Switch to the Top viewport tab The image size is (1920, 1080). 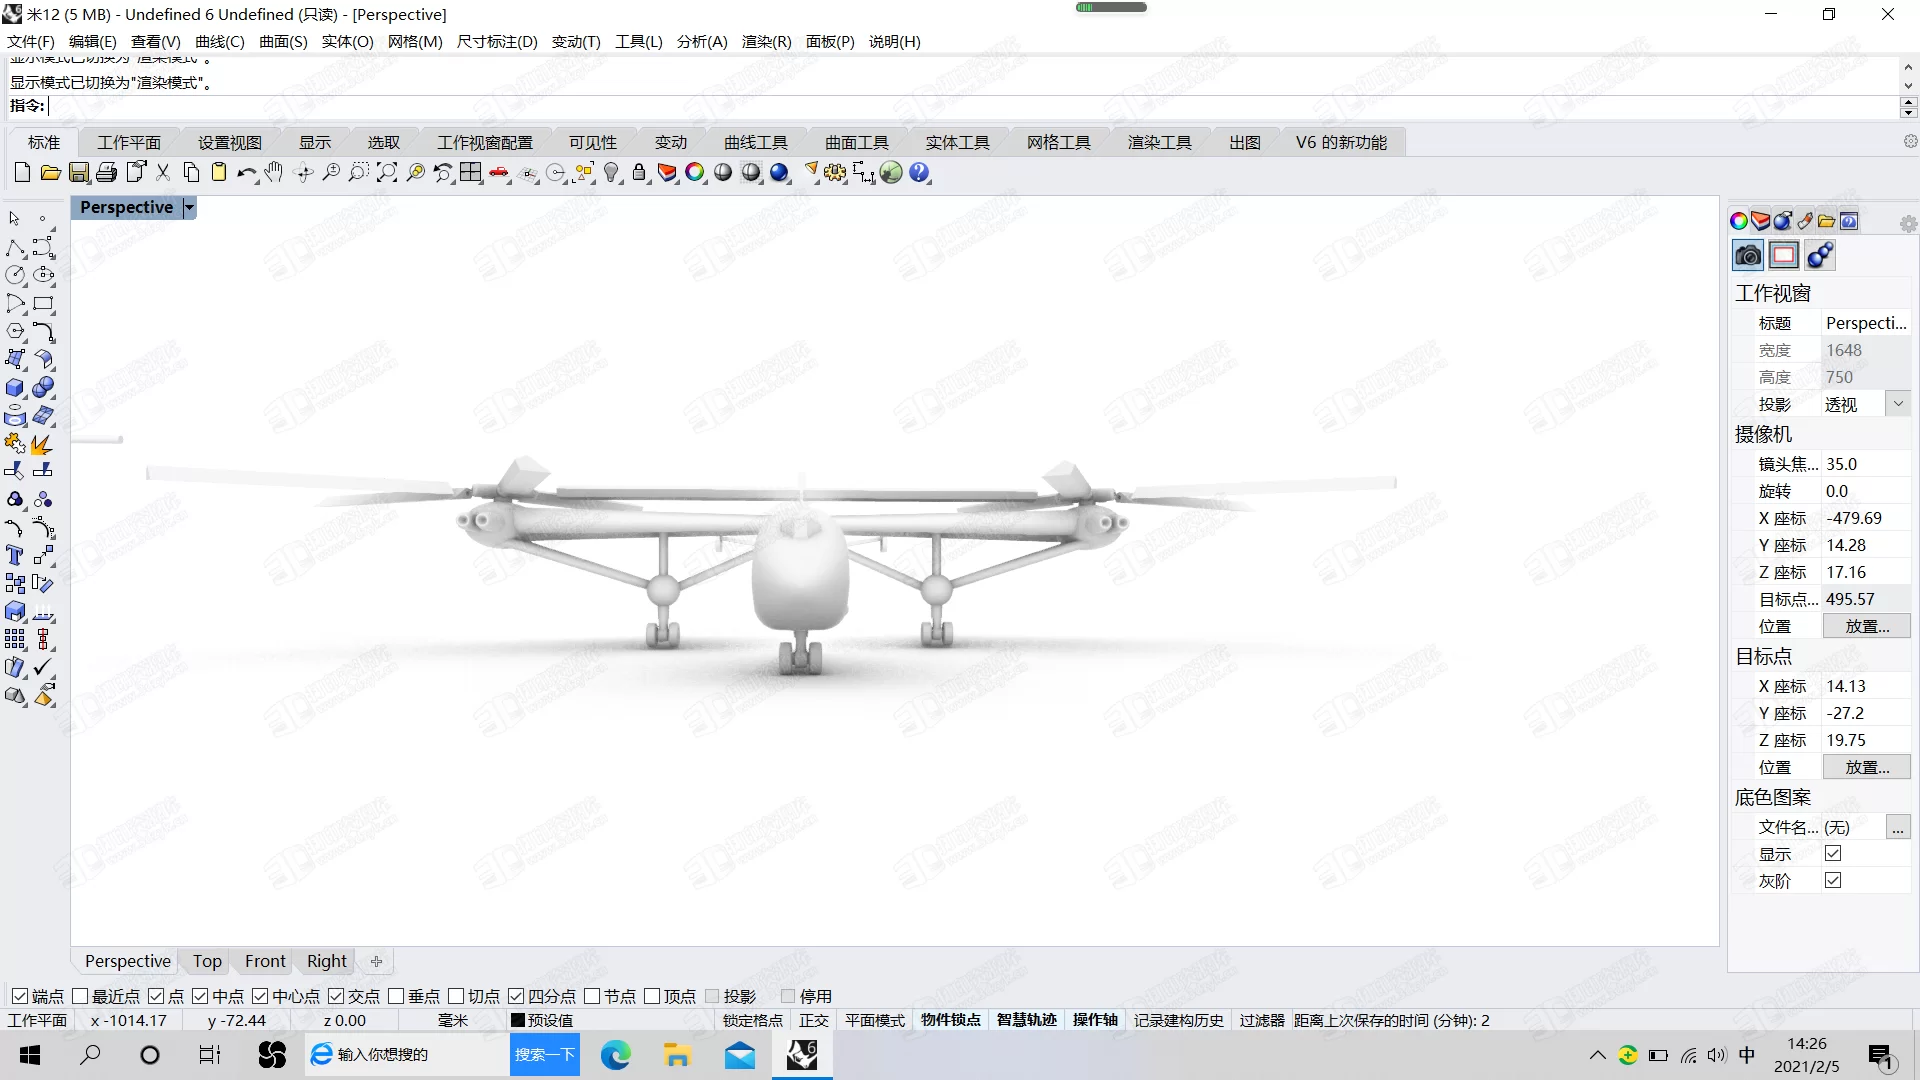pyautogui.click(x=207, y=961)
